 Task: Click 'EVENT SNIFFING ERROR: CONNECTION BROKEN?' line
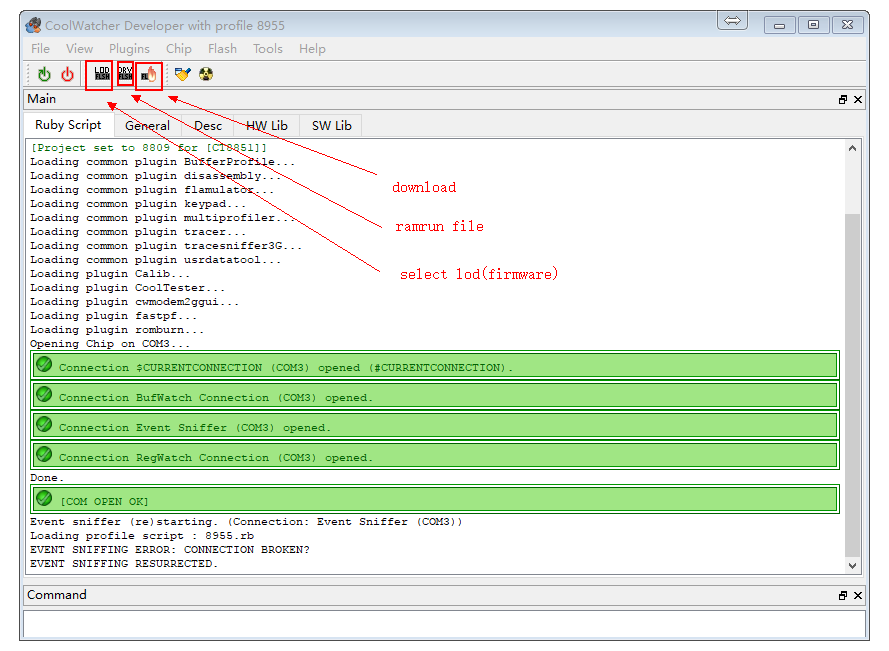170,549
